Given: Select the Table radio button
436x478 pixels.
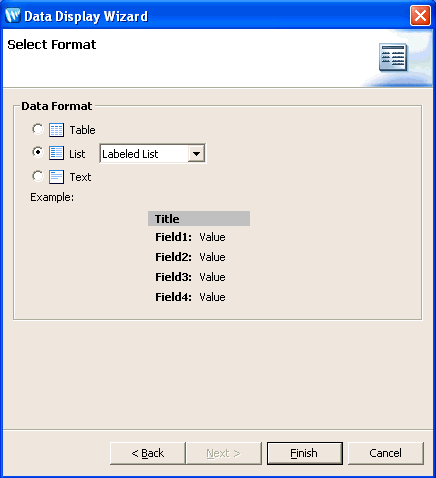Looking at the screenshot, I should 38,129.
